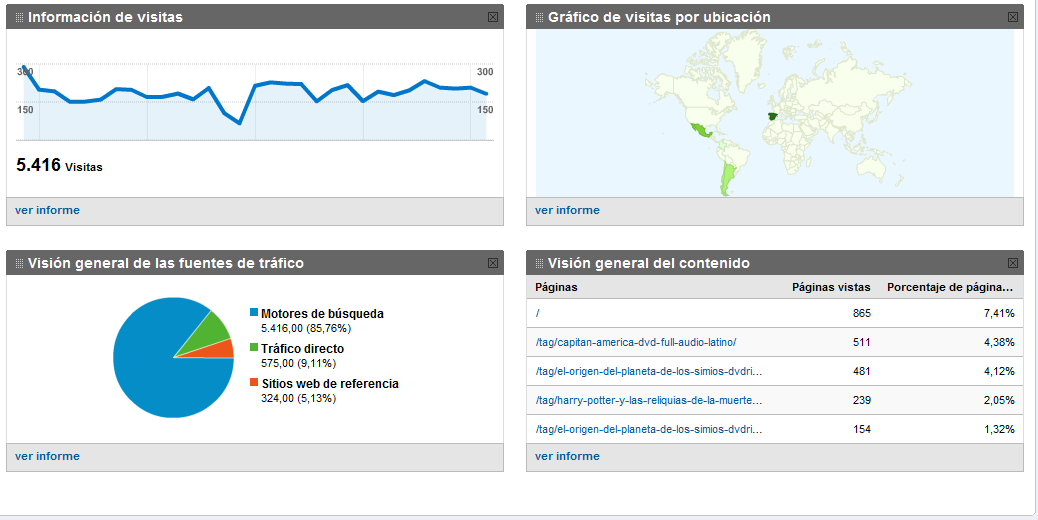The width and height of the screenshot is (1038, 520).
Task: Close the Visión general del contenido widget
Action: [1013, 263]
